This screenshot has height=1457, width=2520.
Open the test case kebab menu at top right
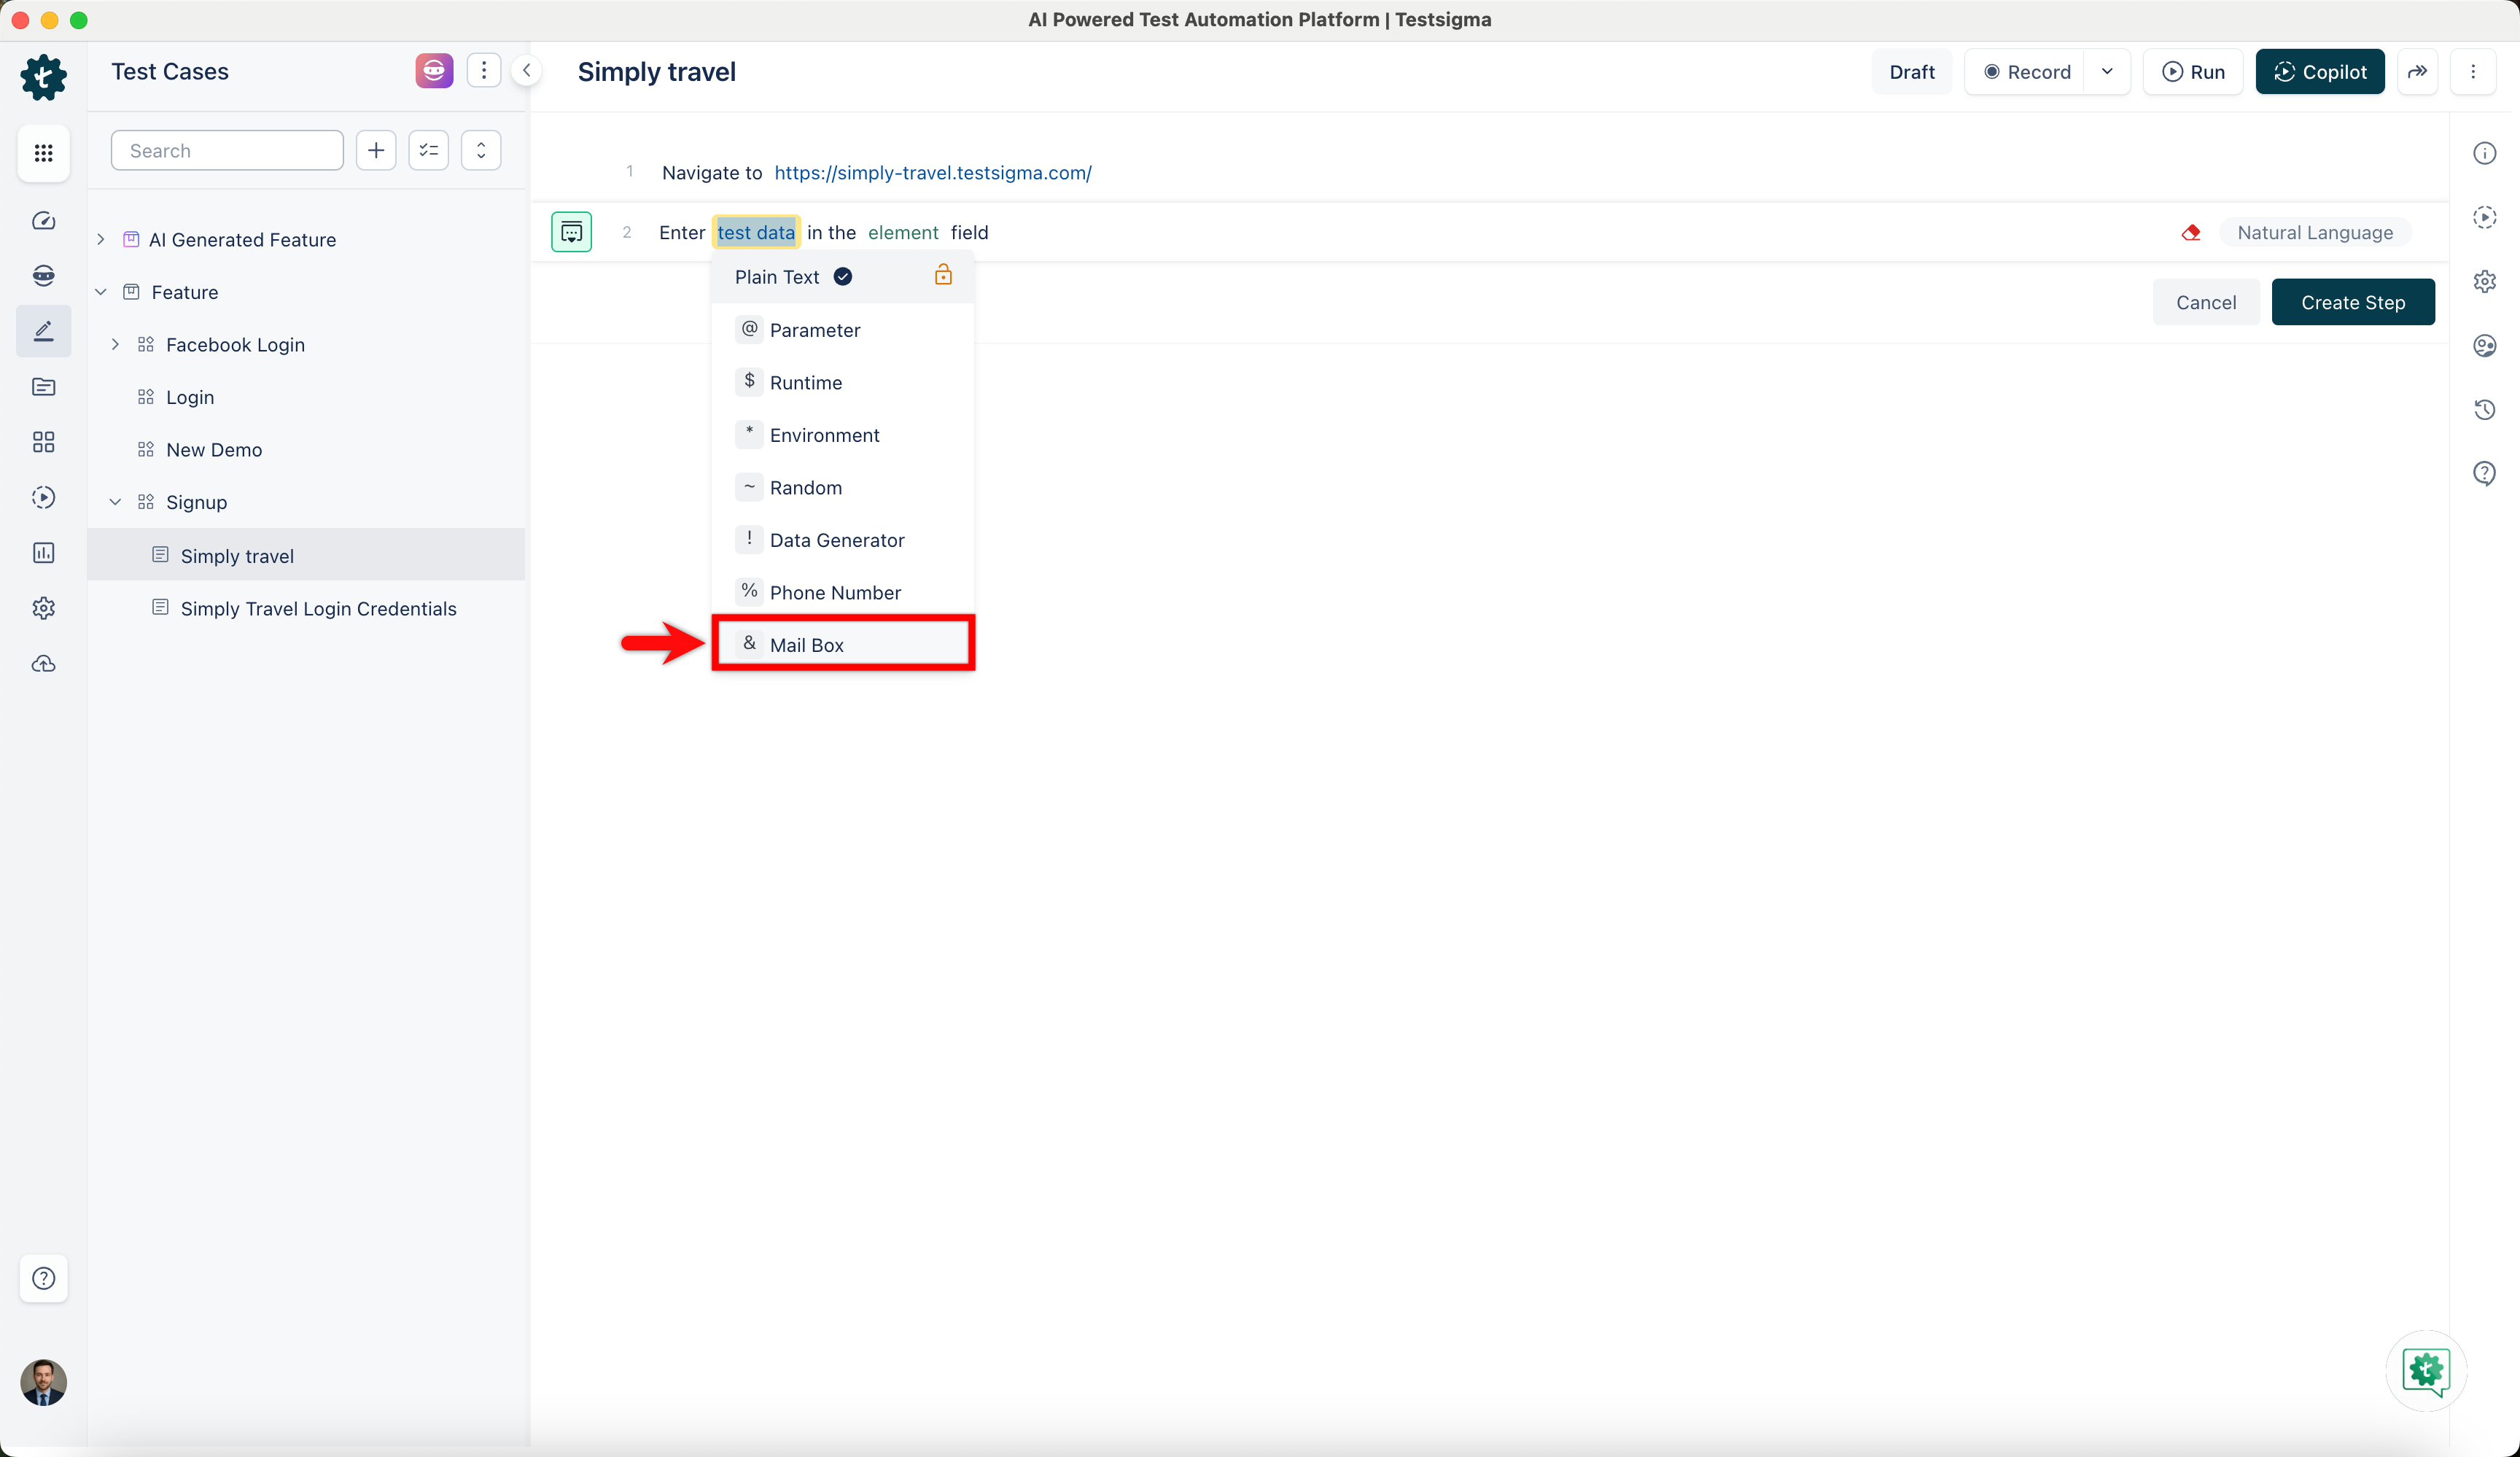2473,72
